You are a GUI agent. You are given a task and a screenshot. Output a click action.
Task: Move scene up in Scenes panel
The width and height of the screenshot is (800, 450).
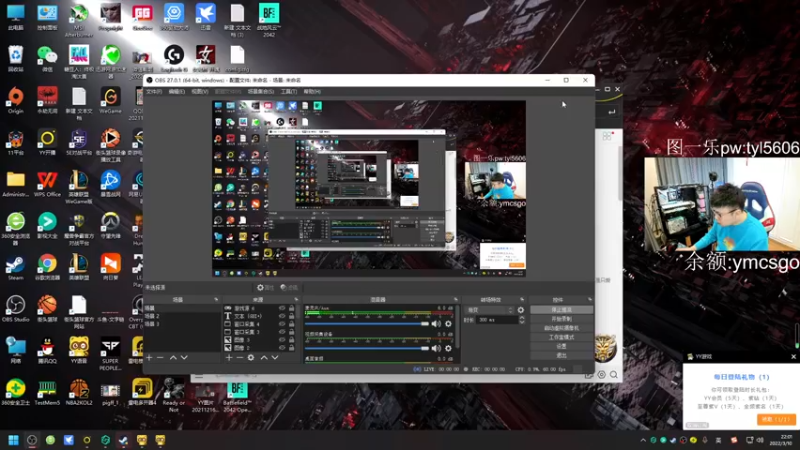(x=173, y=358)
